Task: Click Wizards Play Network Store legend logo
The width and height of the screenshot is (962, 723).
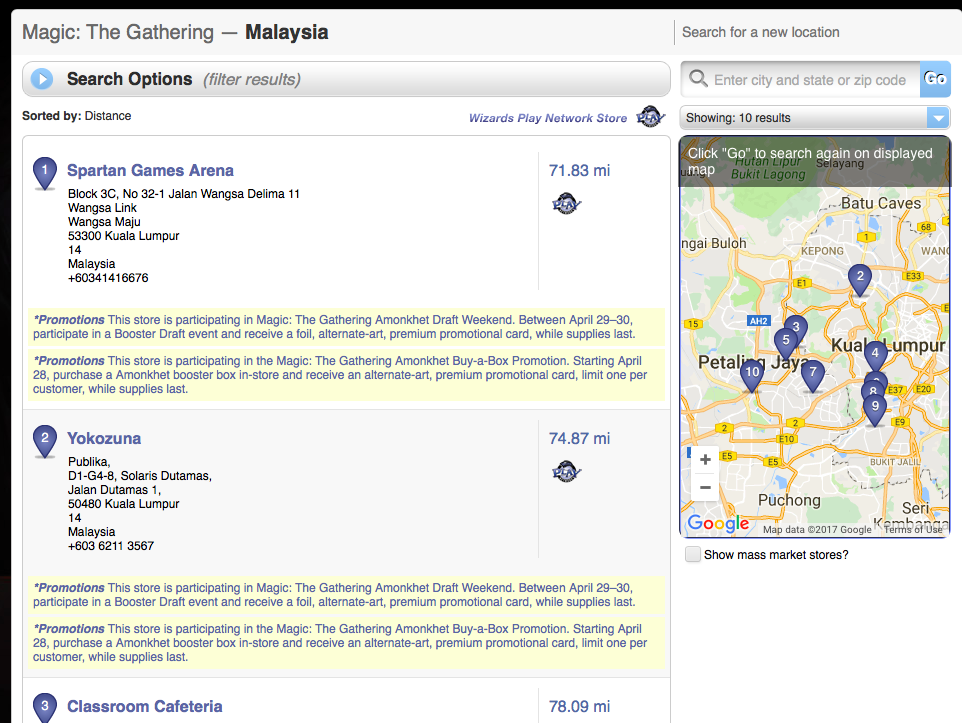Action: click(650, 116)
